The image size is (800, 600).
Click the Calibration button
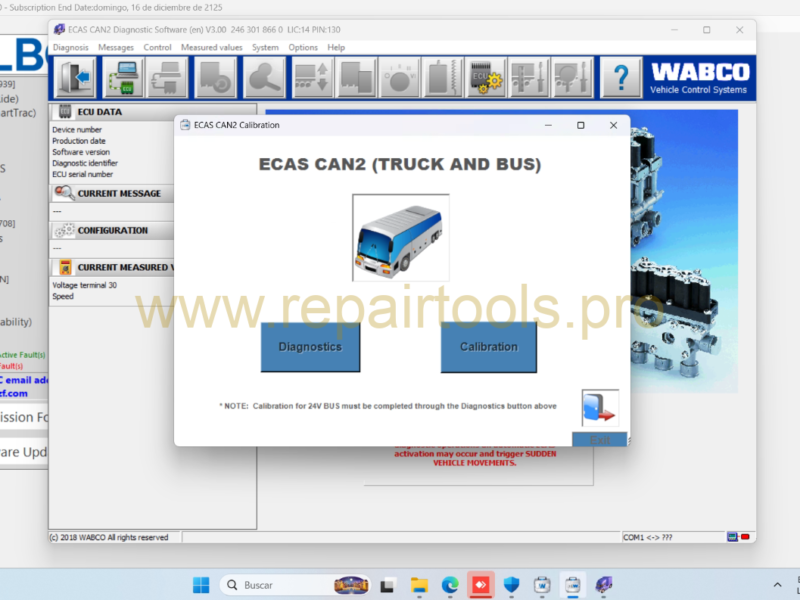pyautogui.click(x=489, y=347)
